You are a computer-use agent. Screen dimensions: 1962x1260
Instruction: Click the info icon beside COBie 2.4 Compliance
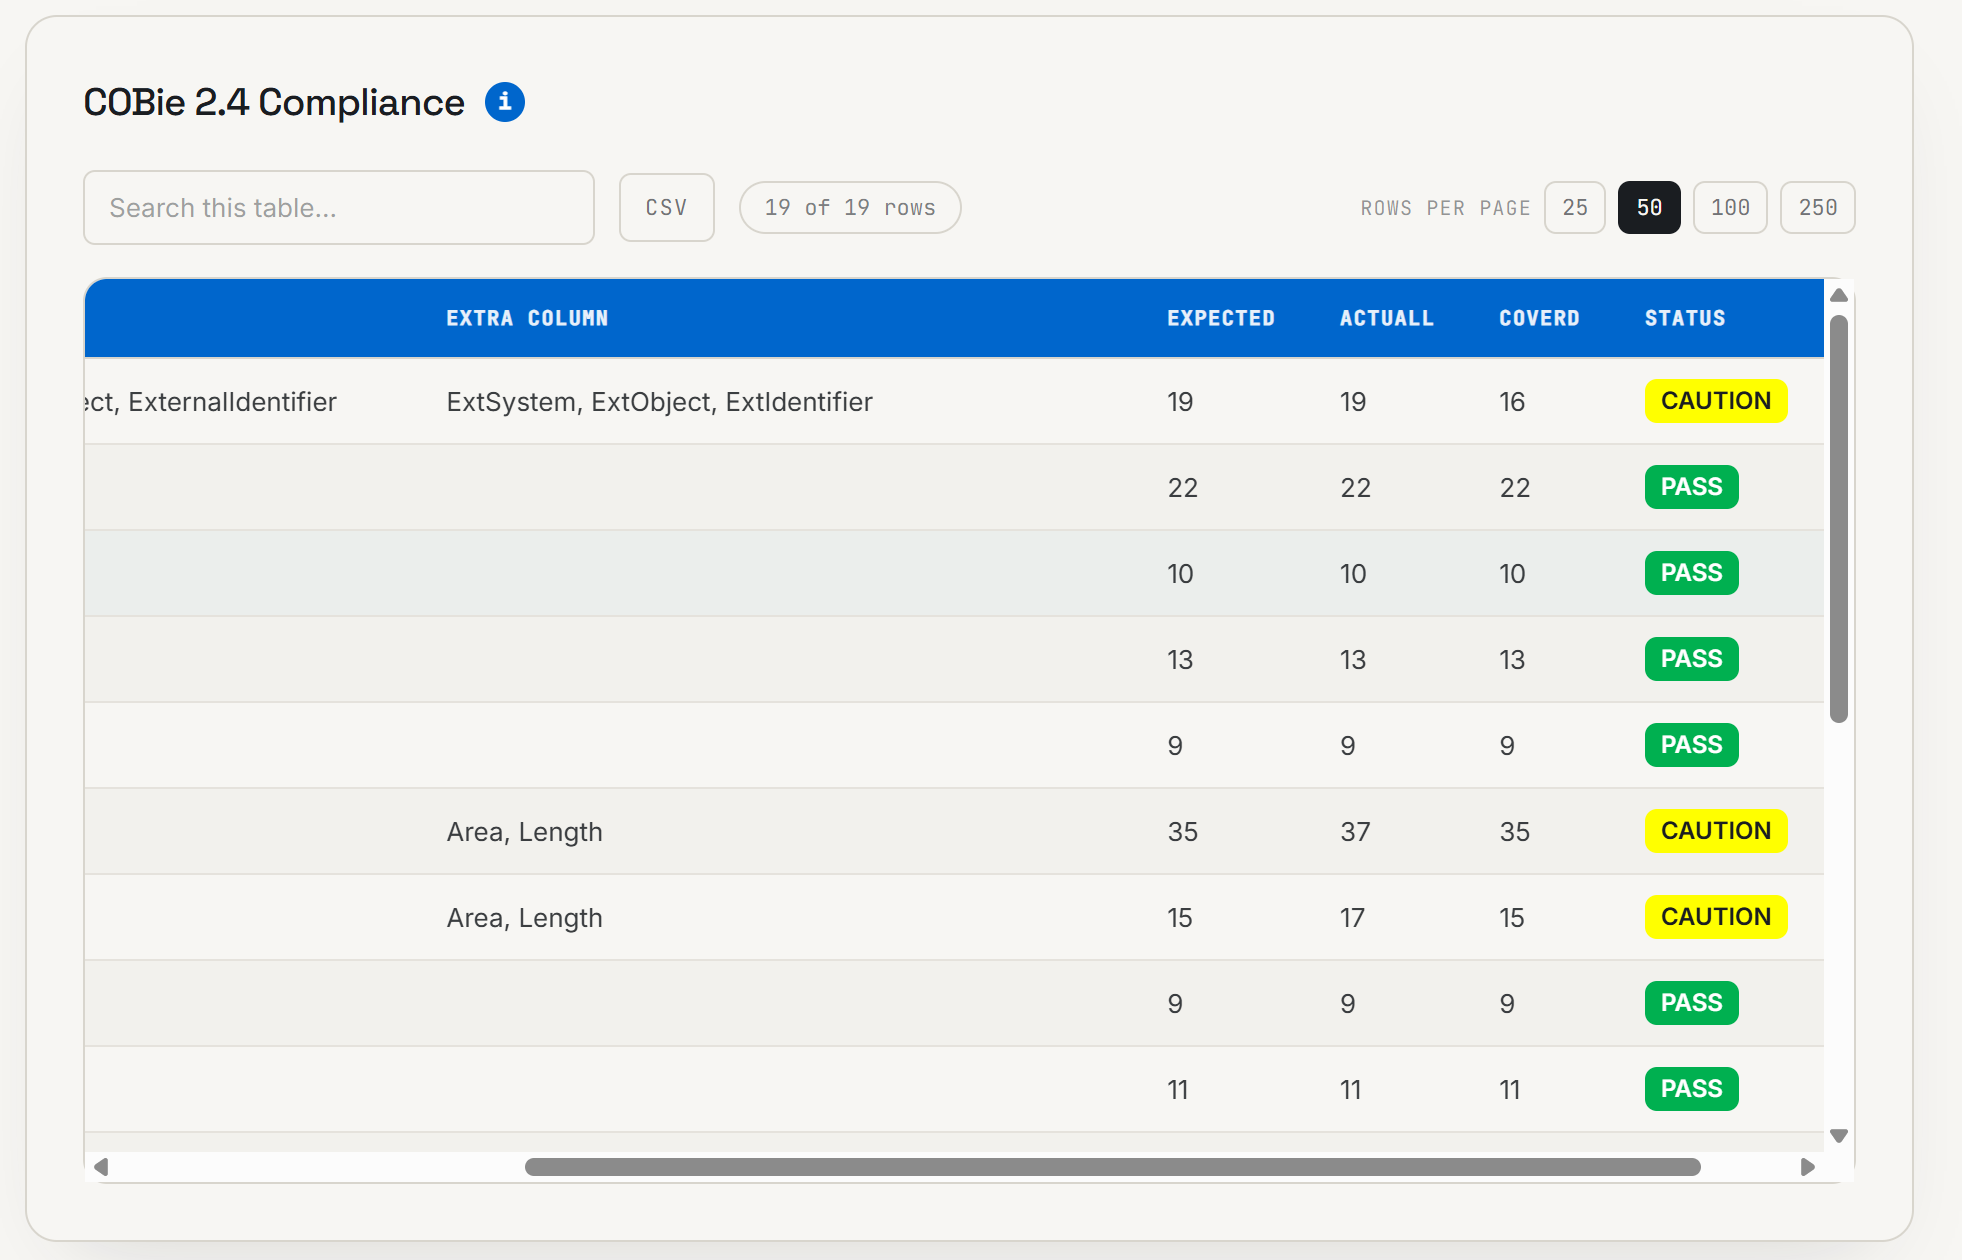click(505, 102)
